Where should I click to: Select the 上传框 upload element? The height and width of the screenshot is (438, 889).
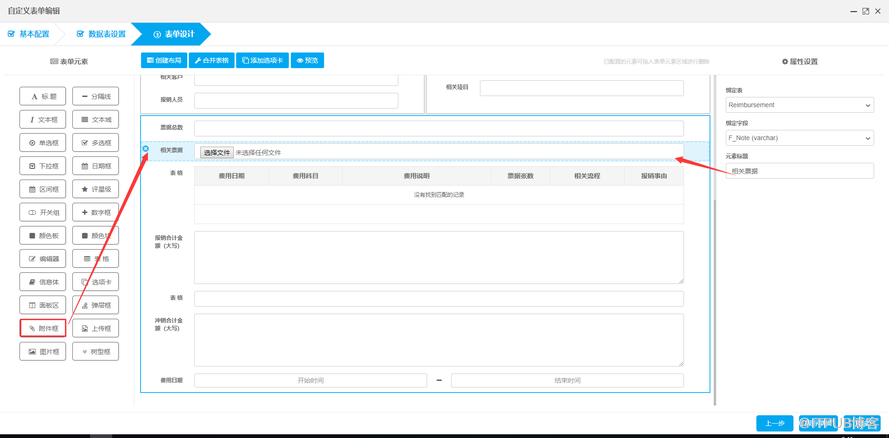click(96, 328)
